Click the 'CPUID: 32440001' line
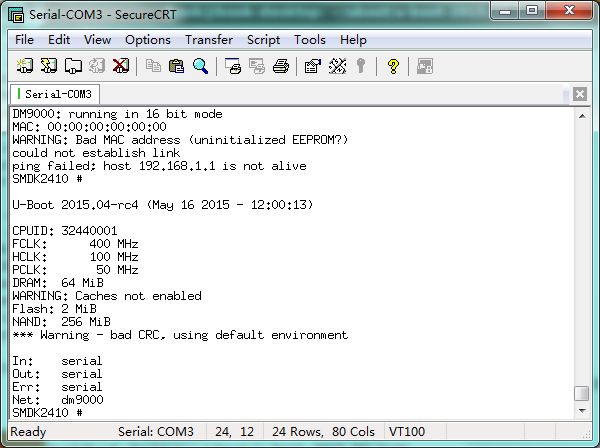The height and width of the screenshot is (448, 600). pos(65,231)
